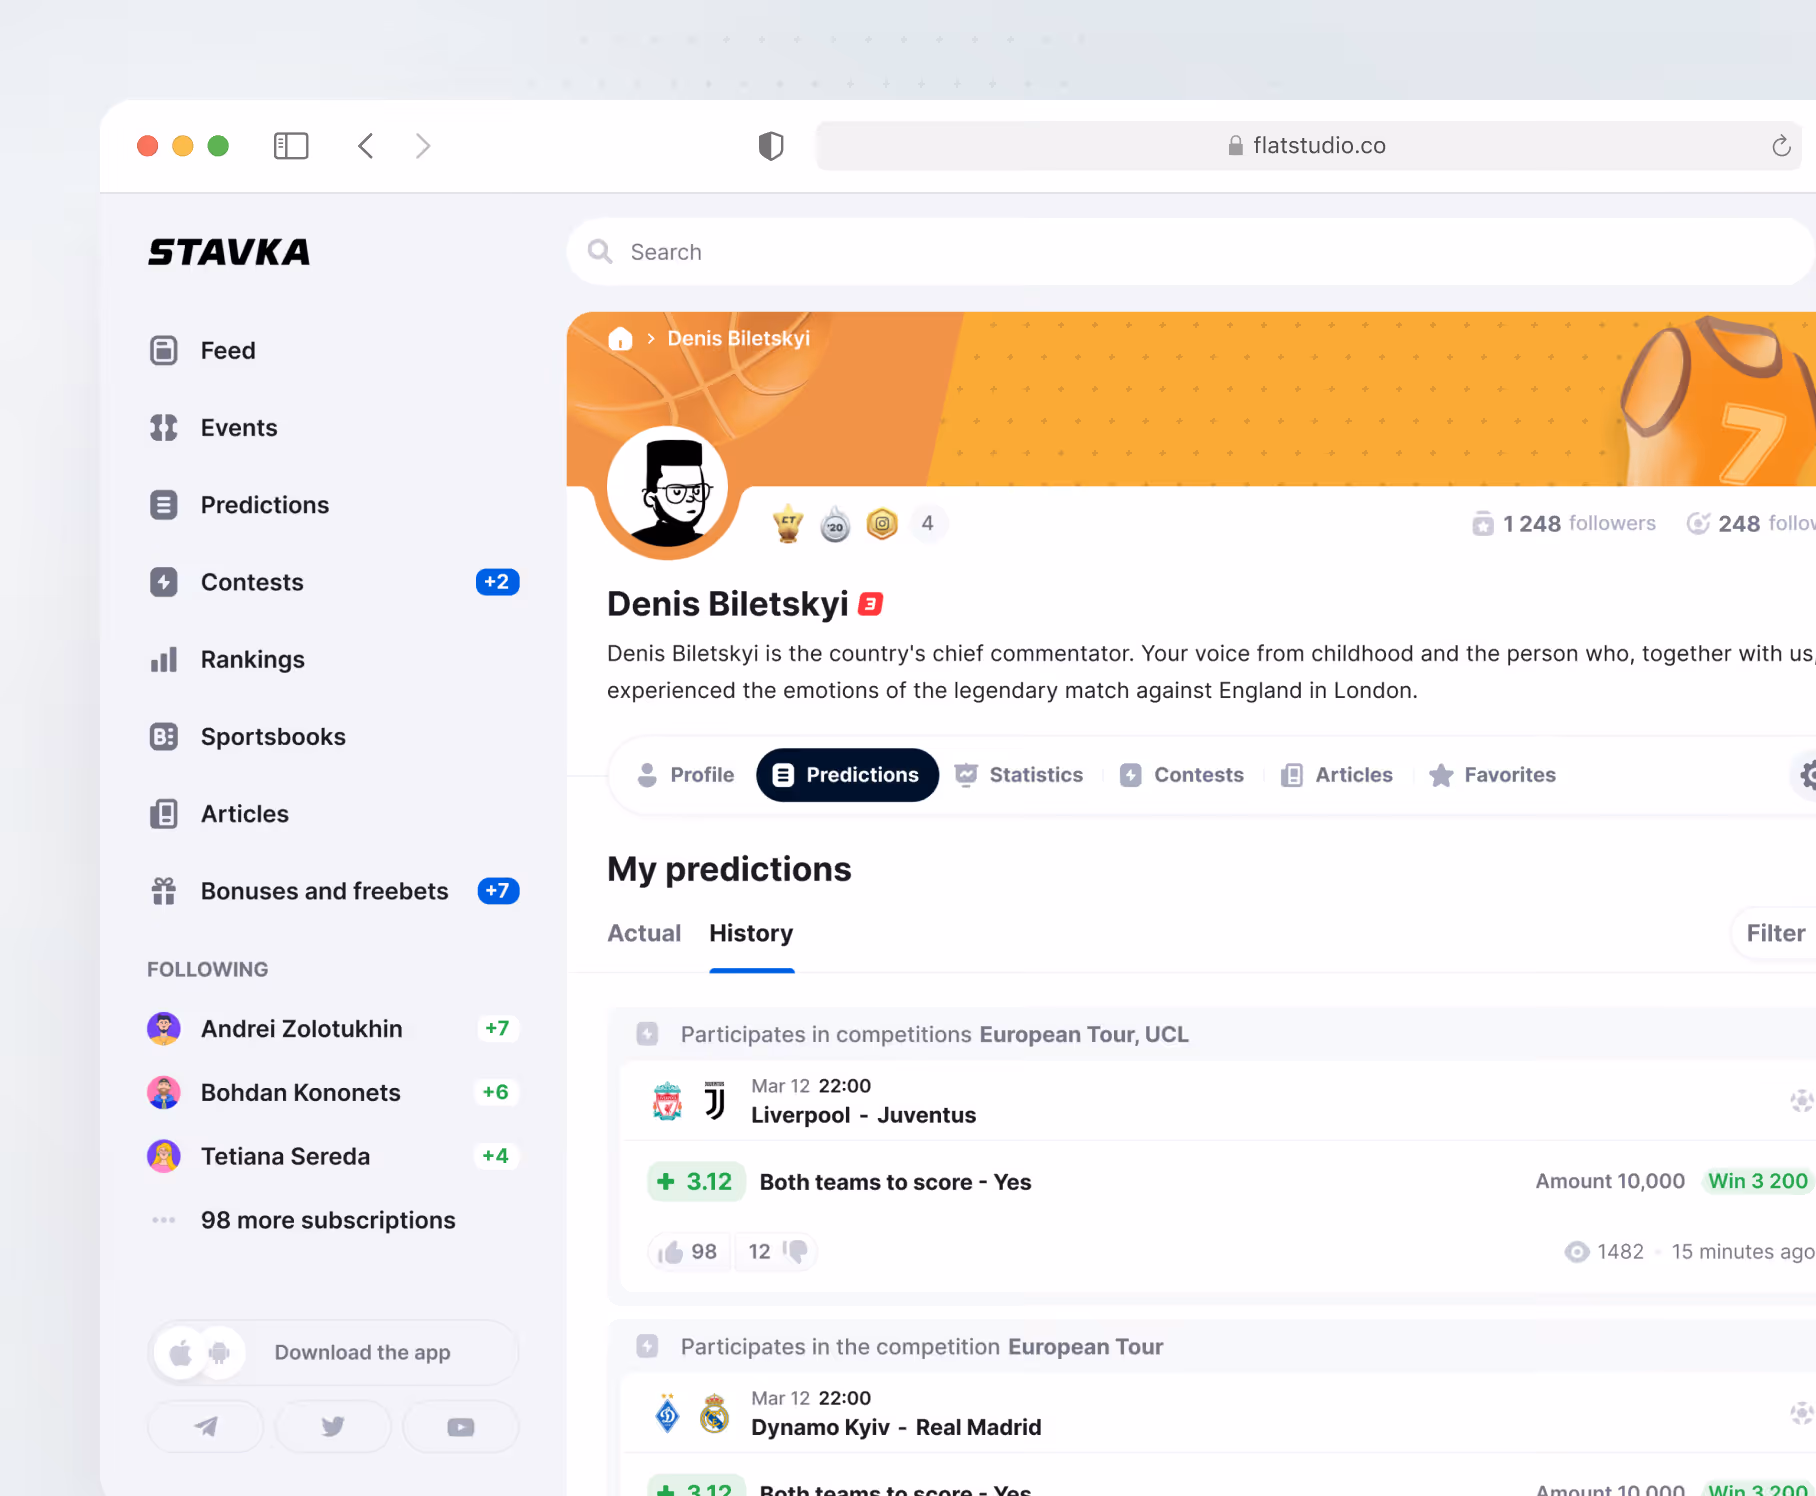The height and width of the screenshot is (1496, 1816).
Task: Click the Juventus club crest
Action: [715, 1101]
